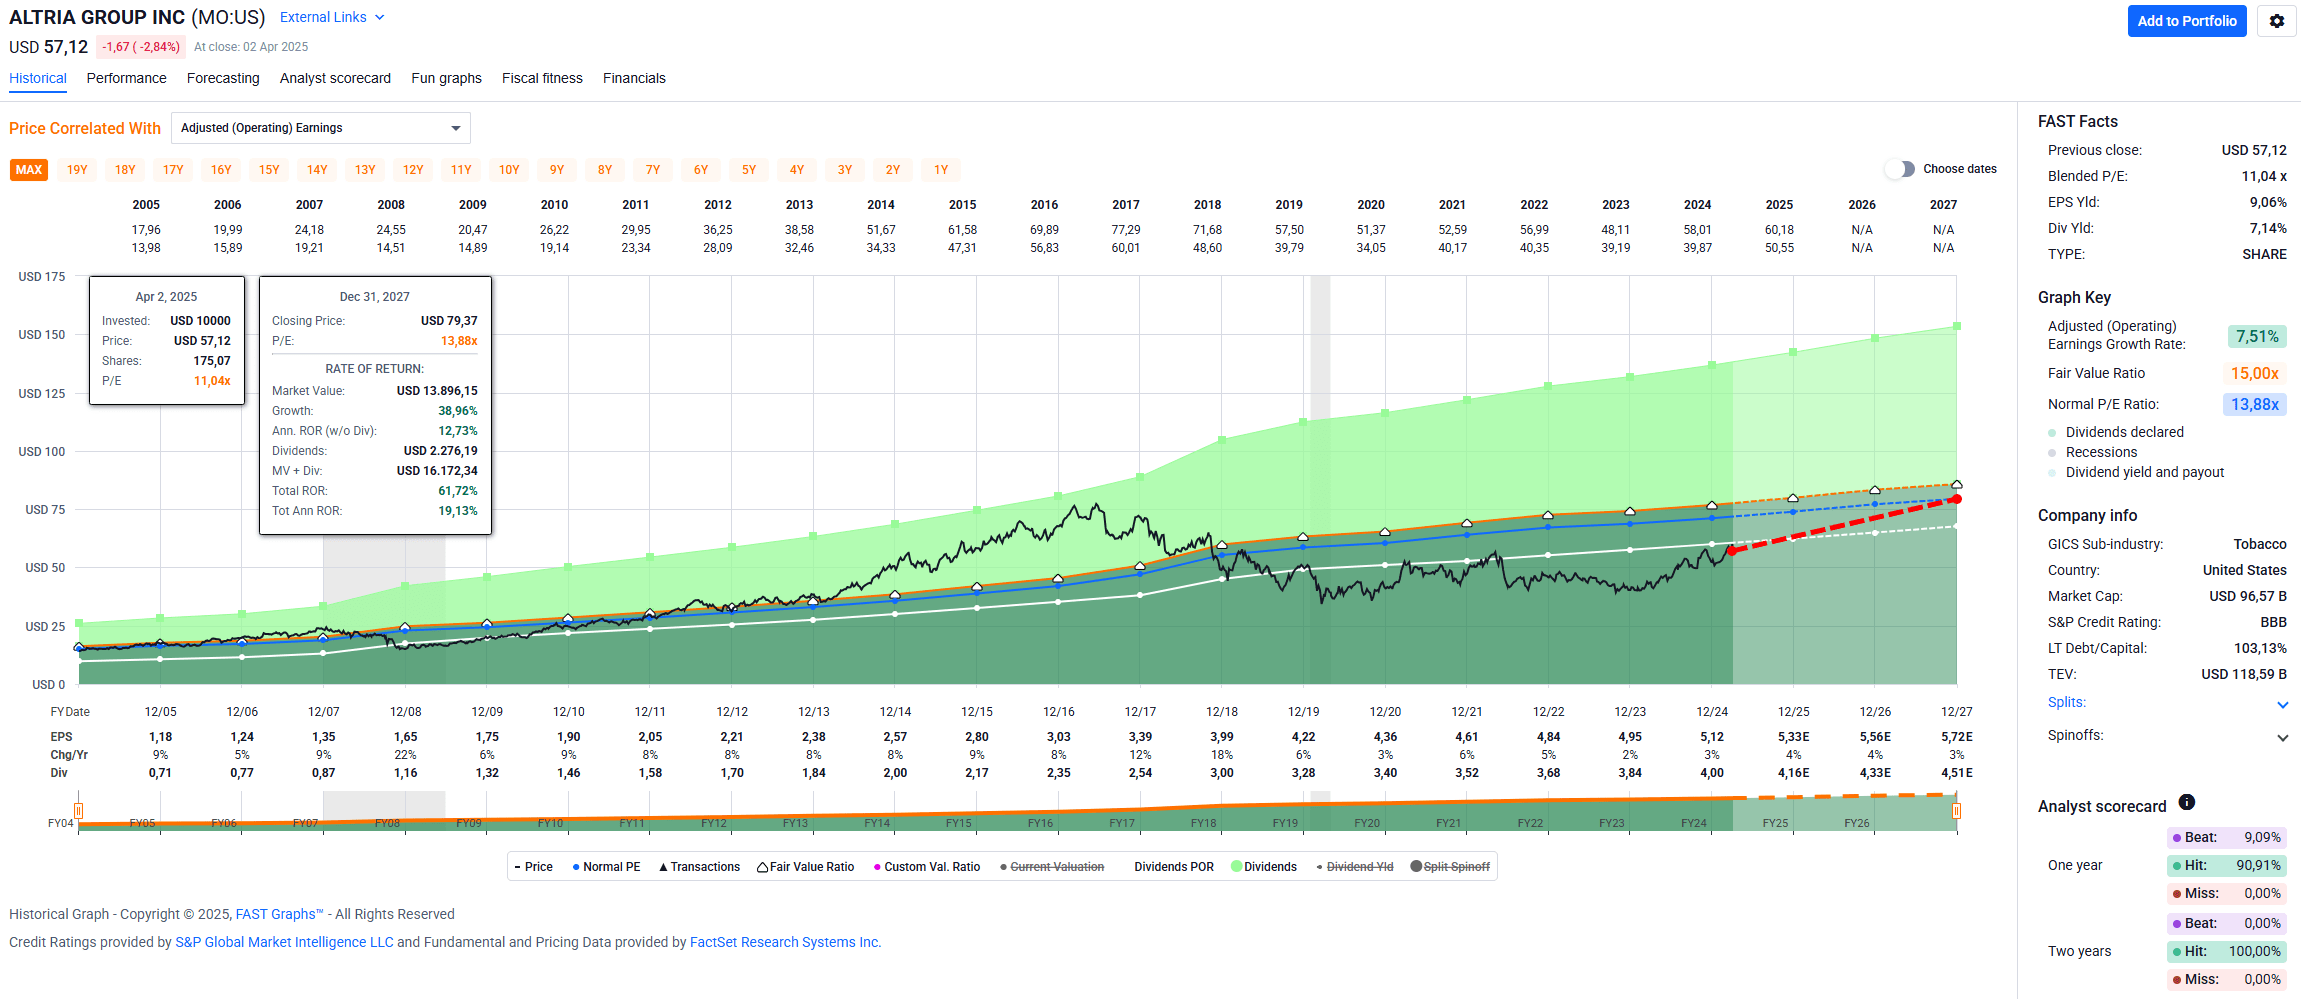Click the Split Spinoff legend icon
Image resolution: width=2301 pixels, height=999 pixels.
point(1416,867)
